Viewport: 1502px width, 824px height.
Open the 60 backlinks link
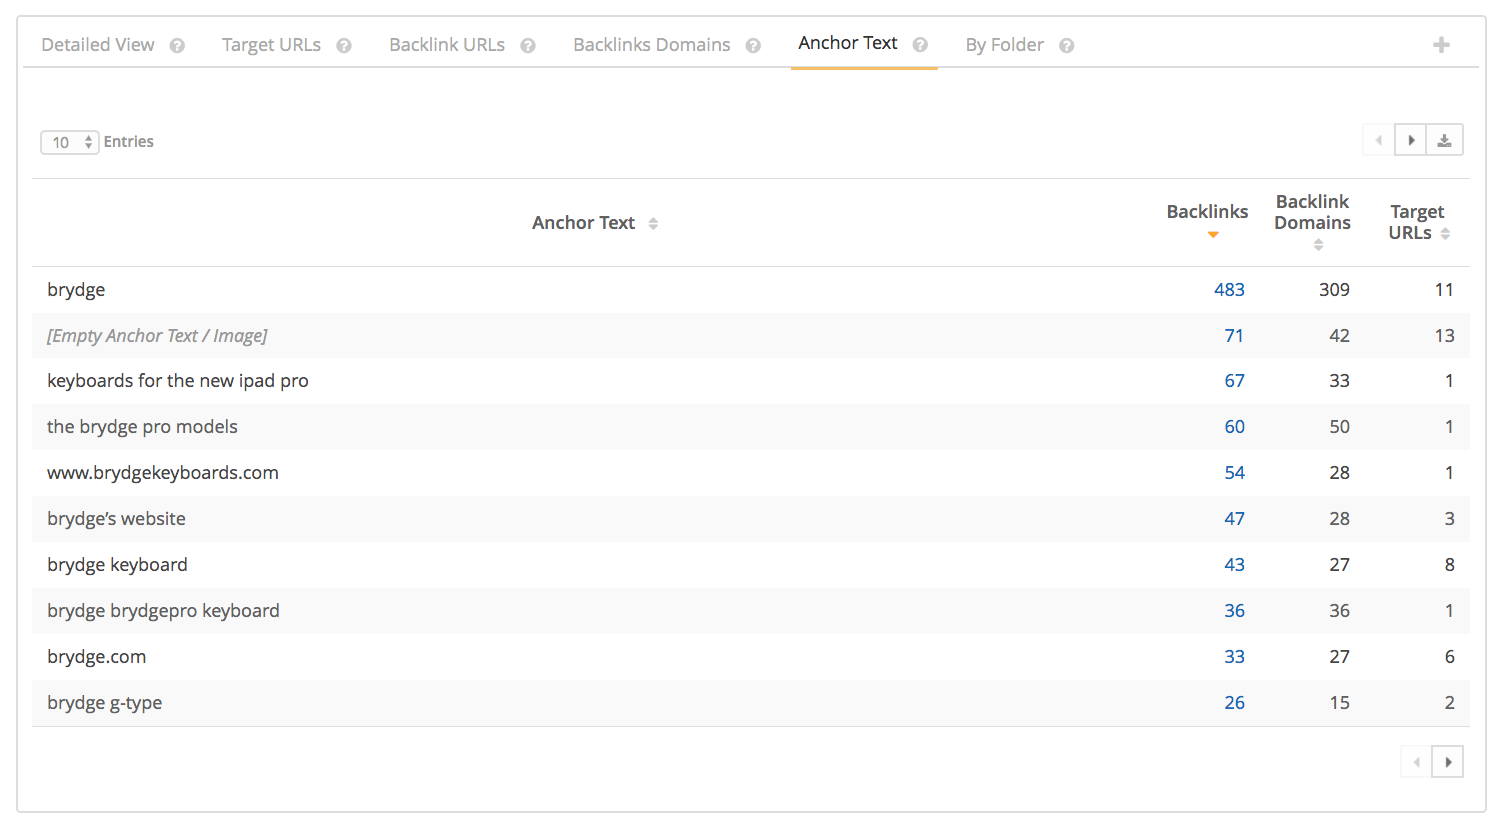pos(1234,427)
